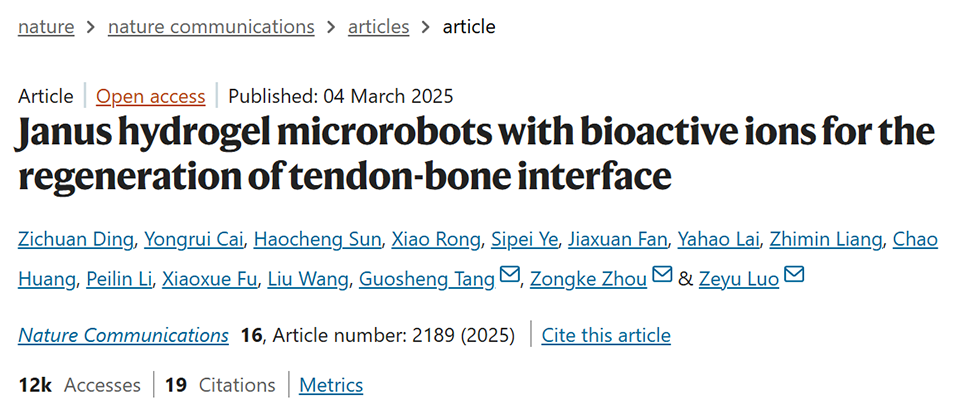This screenshot has height=410, width=955.
Task: Open author Zichuan Ding's profile
Action: coord(76,240)
